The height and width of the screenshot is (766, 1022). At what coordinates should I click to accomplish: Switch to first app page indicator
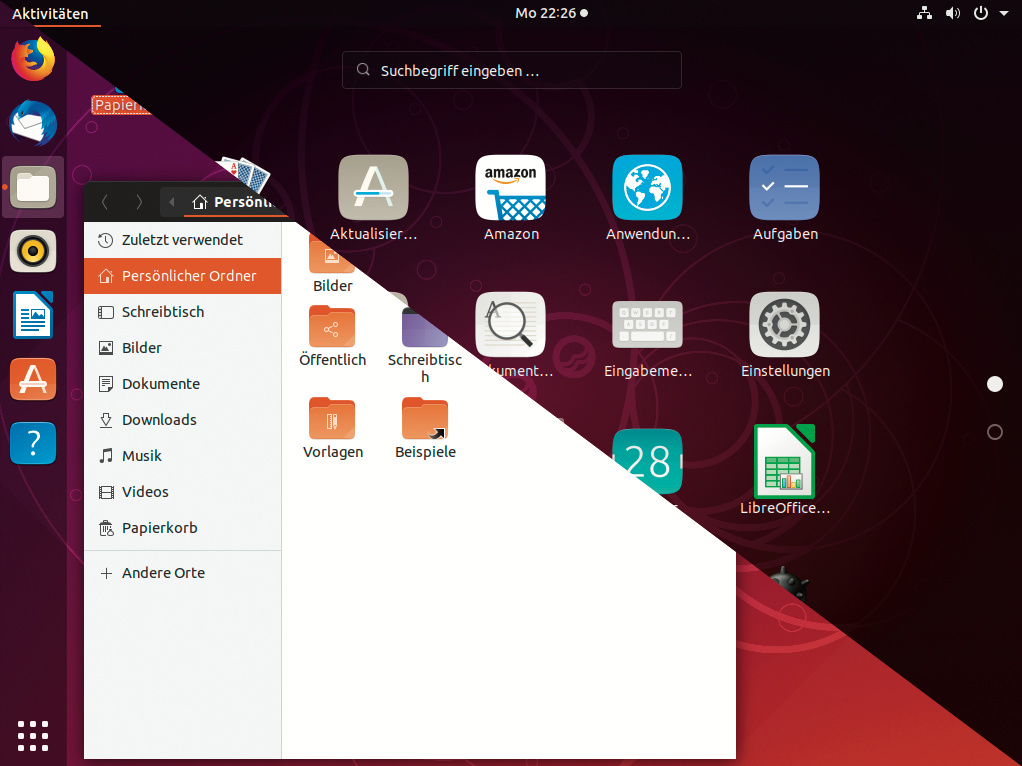pyautogui.click(x=995, y=384)
